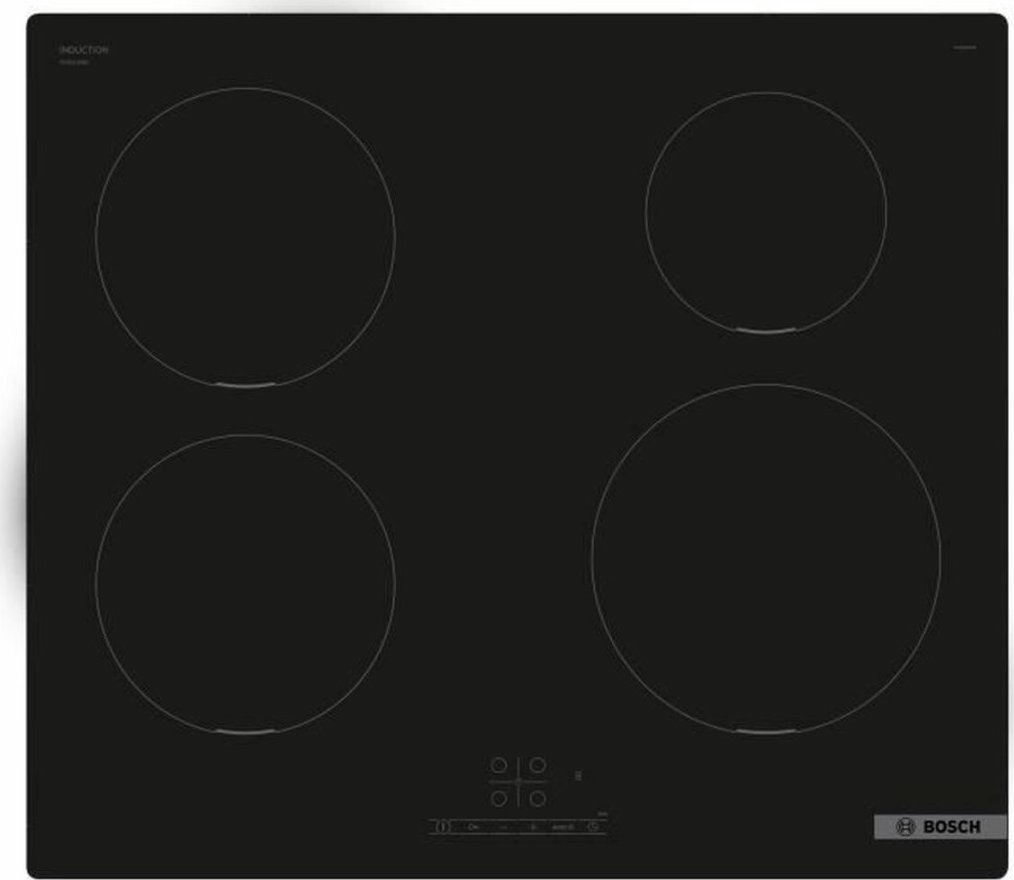Image resolution: width=1014 pixels, height=880 pixels.
Task: Tap the plus power level control
Action: pyautogui.click(x=534, y=826)
